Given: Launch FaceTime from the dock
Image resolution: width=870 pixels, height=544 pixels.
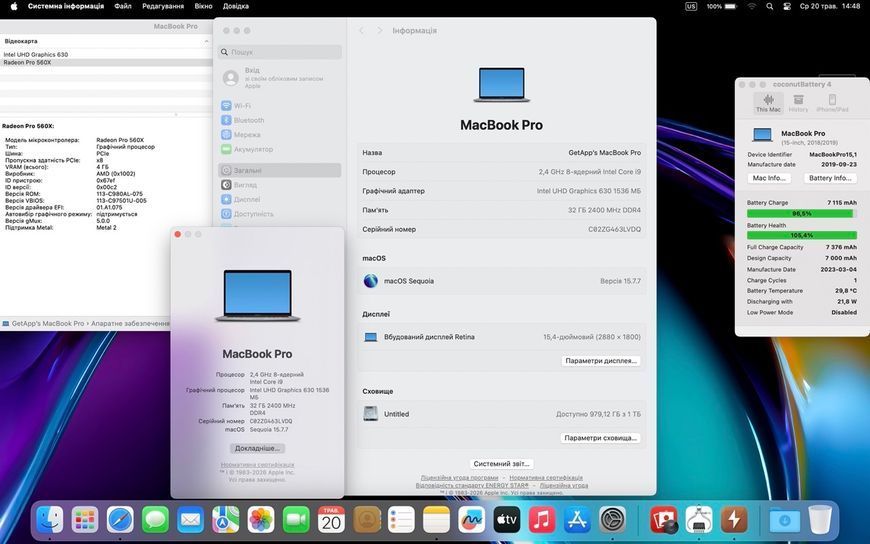Looking at the screenshot, I should (x=296, y=521).
